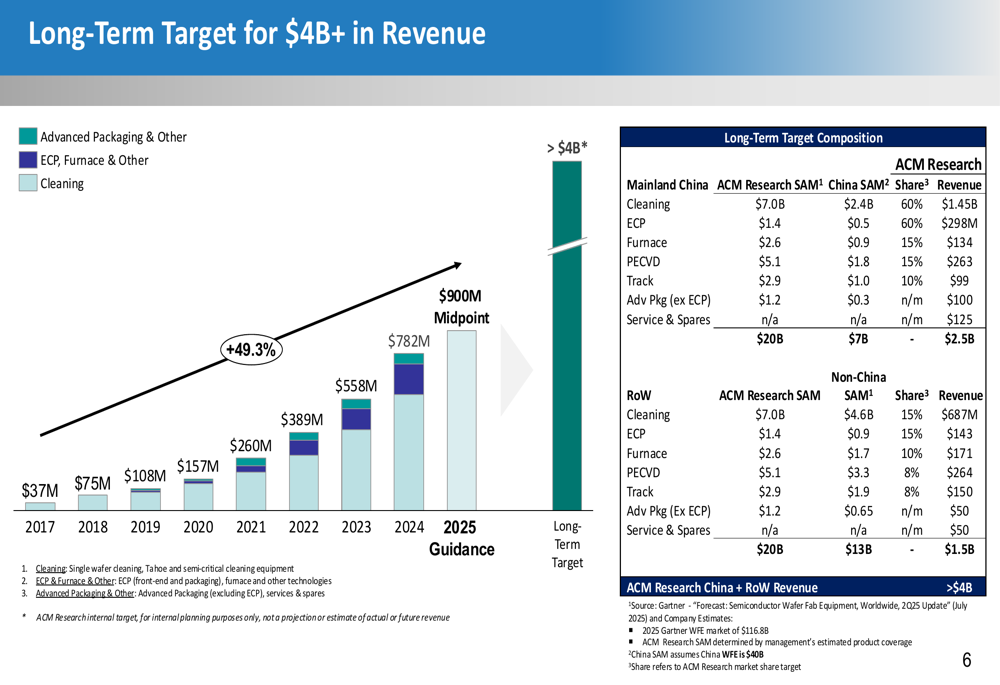1000x685 pixels.
Task: Click the 'China SAM assumes China WFE is $40B' note
Action: click(696, 654)
